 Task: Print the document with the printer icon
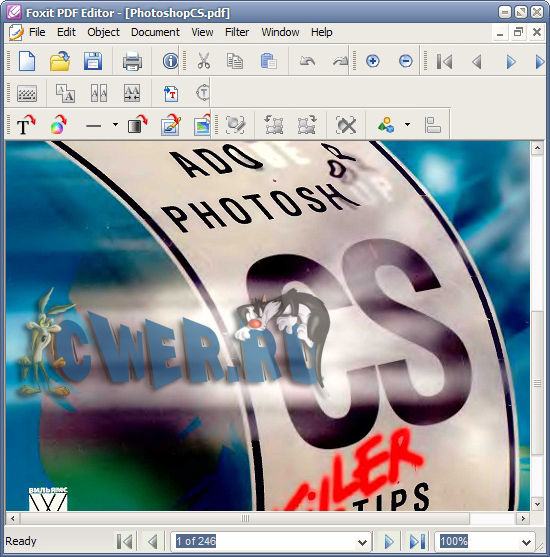coord(133,61)
